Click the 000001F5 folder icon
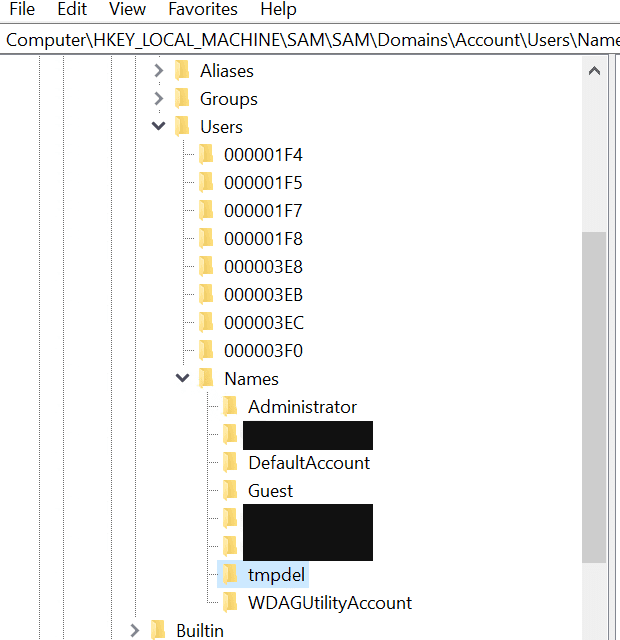This screenshot has height=640, width=620. pos(206,182)
